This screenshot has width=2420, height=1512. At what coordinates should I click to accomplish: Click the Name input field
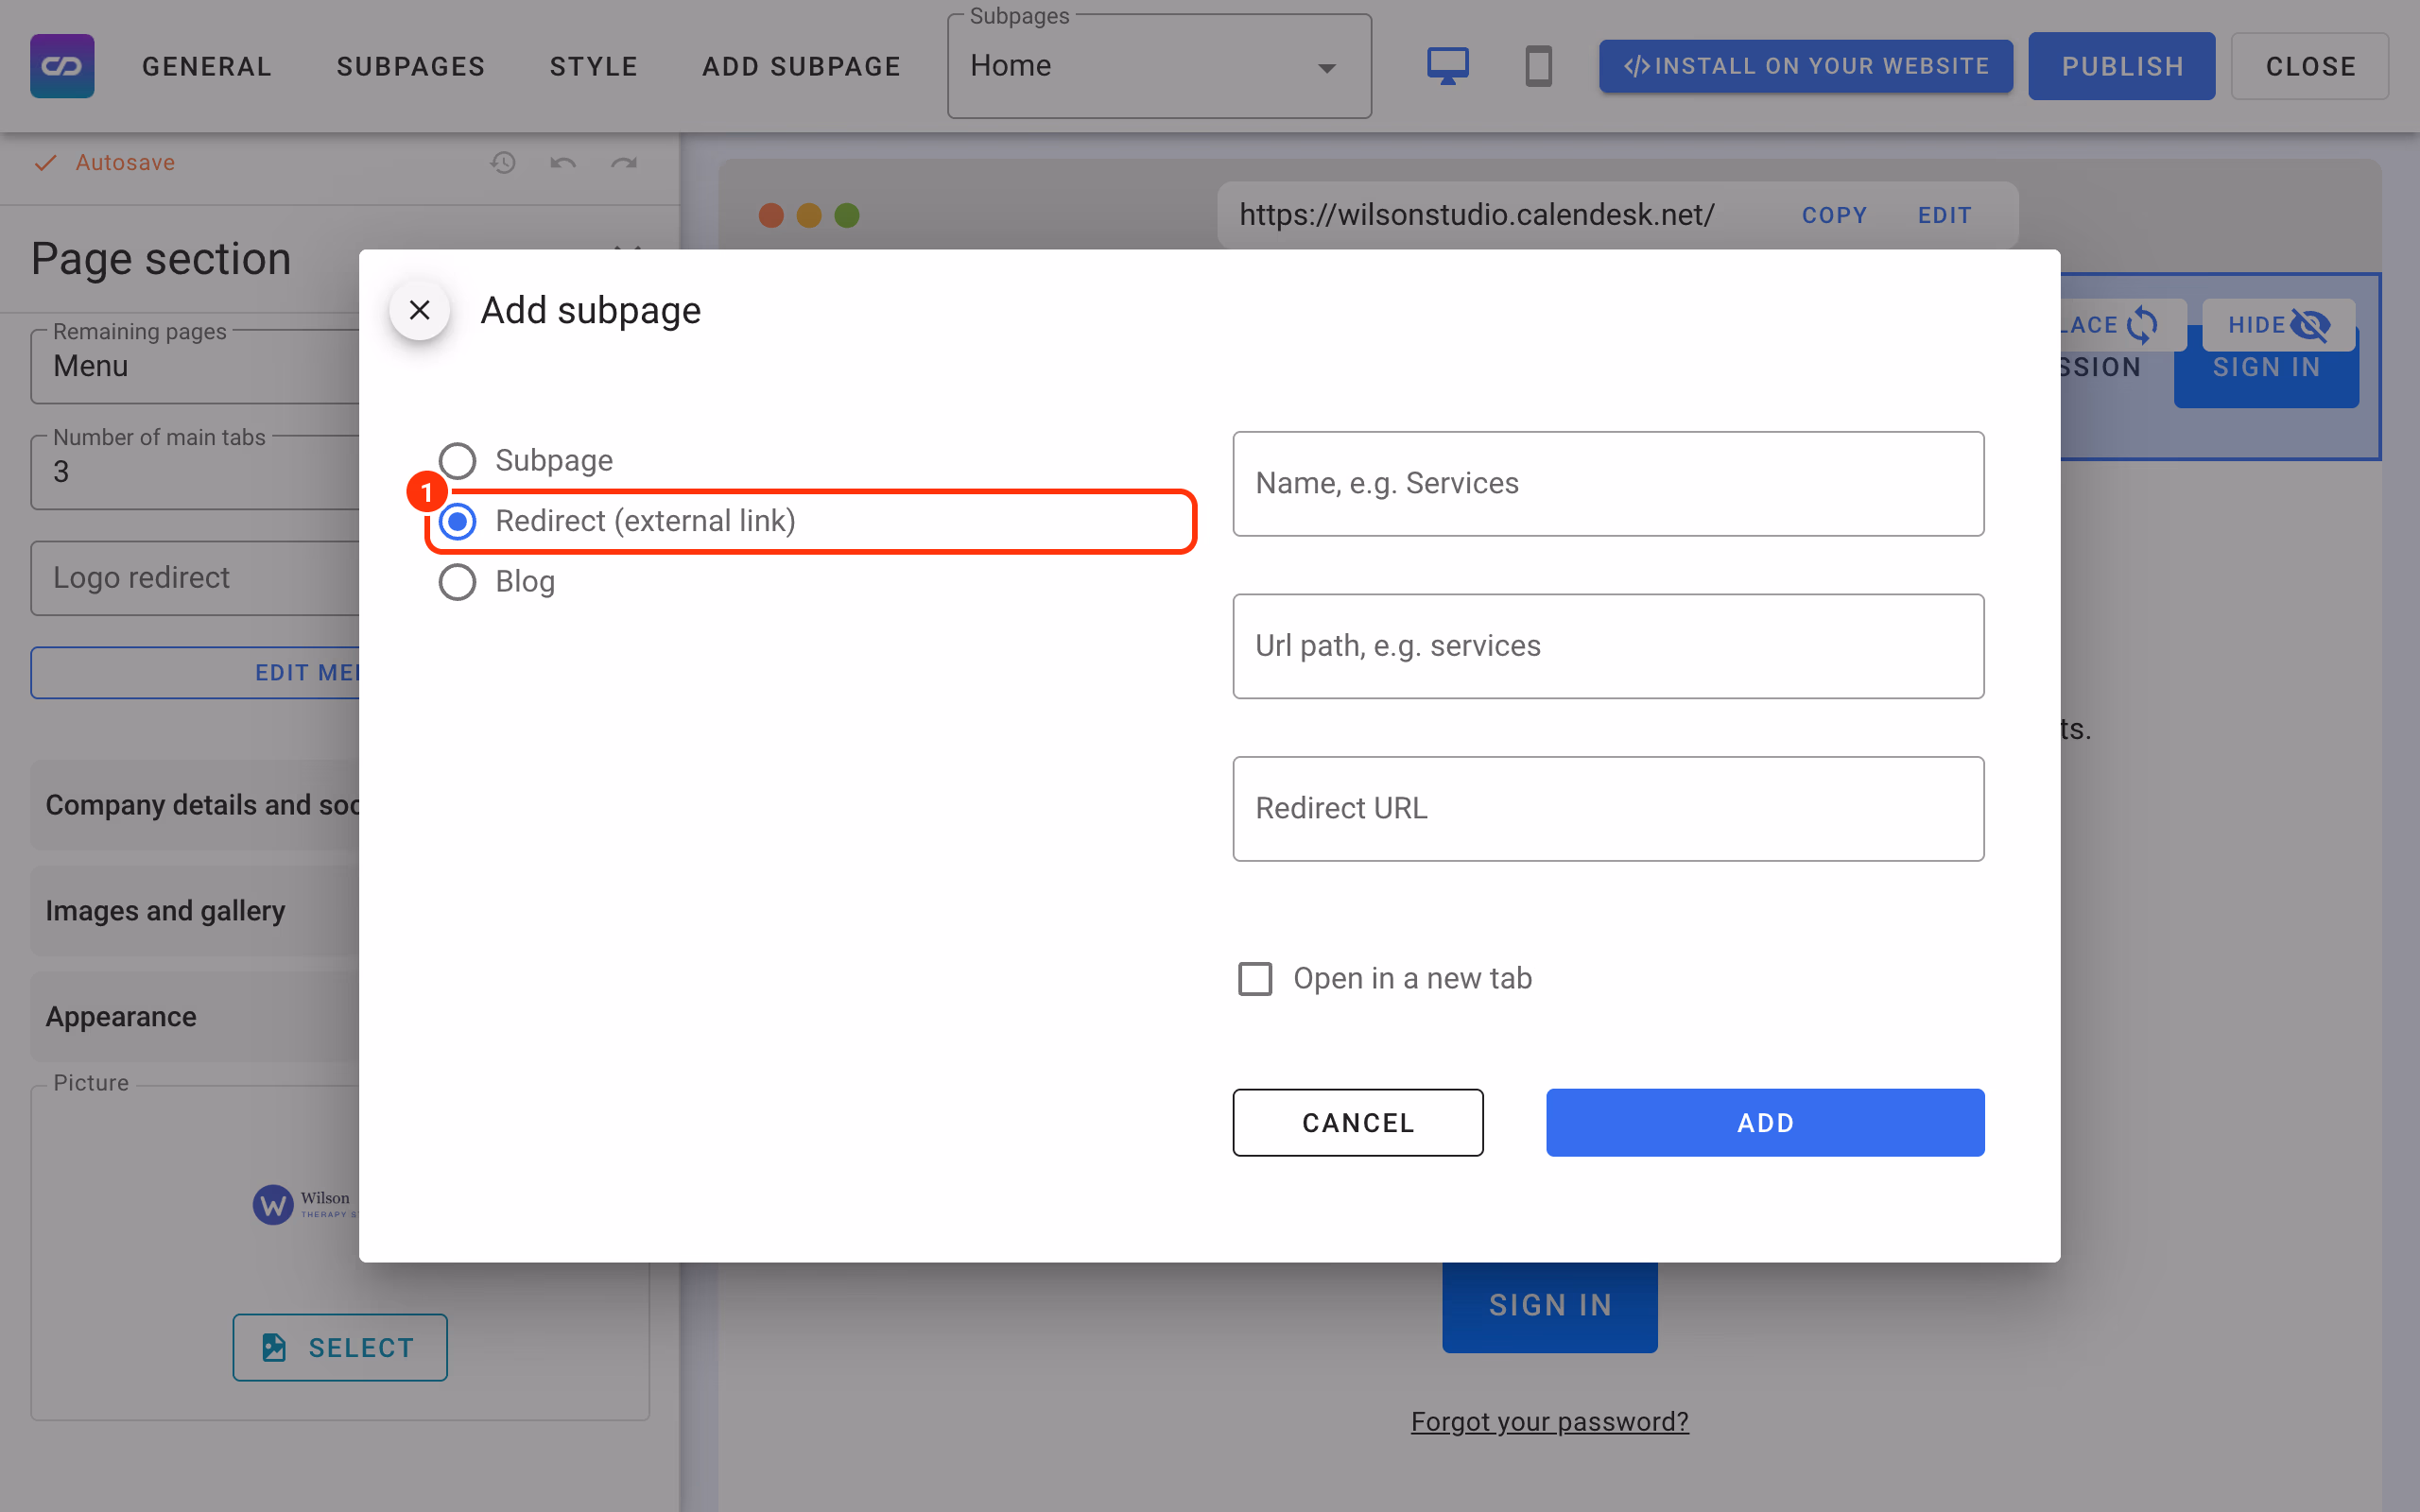pos(1608,484)
